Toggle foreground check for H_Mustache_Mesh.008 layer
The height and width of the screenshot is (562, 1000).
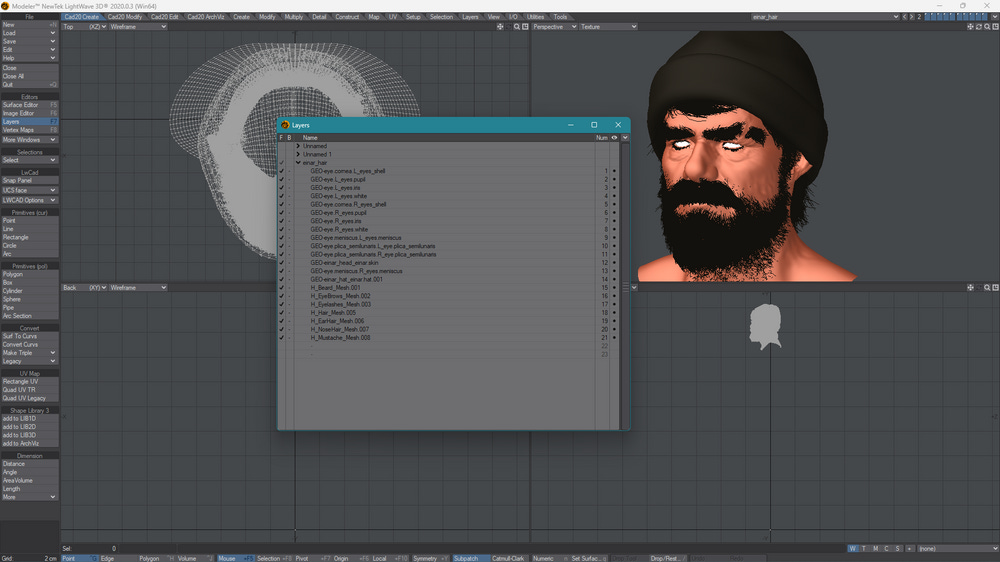point(281,337)
